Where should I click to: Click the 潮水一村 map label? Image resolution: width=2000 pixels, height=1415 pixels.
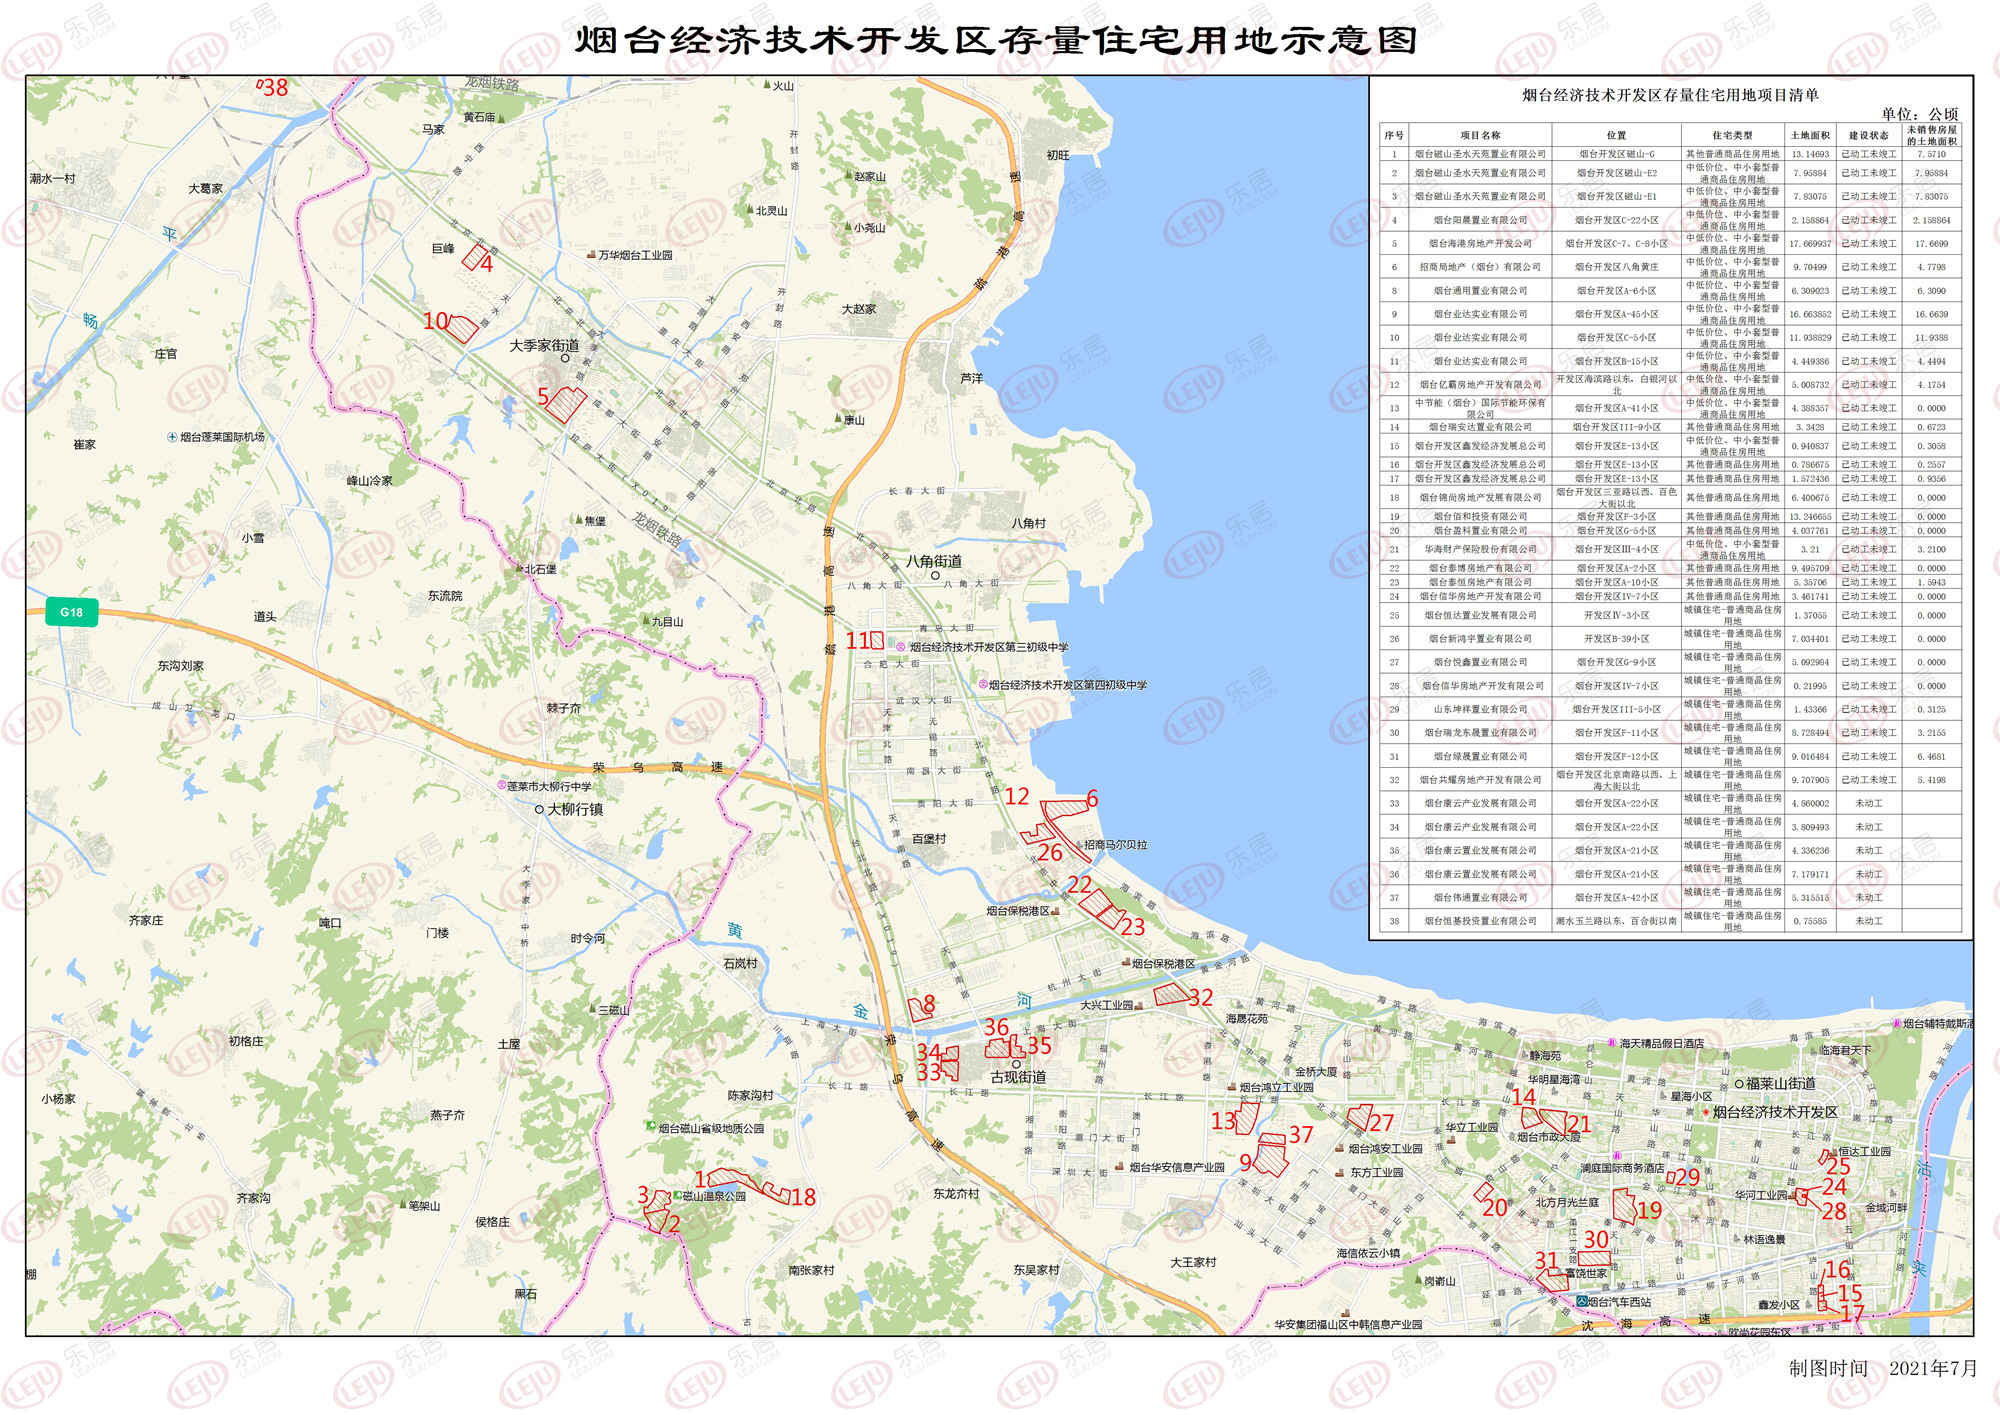(x=53, y=178)
